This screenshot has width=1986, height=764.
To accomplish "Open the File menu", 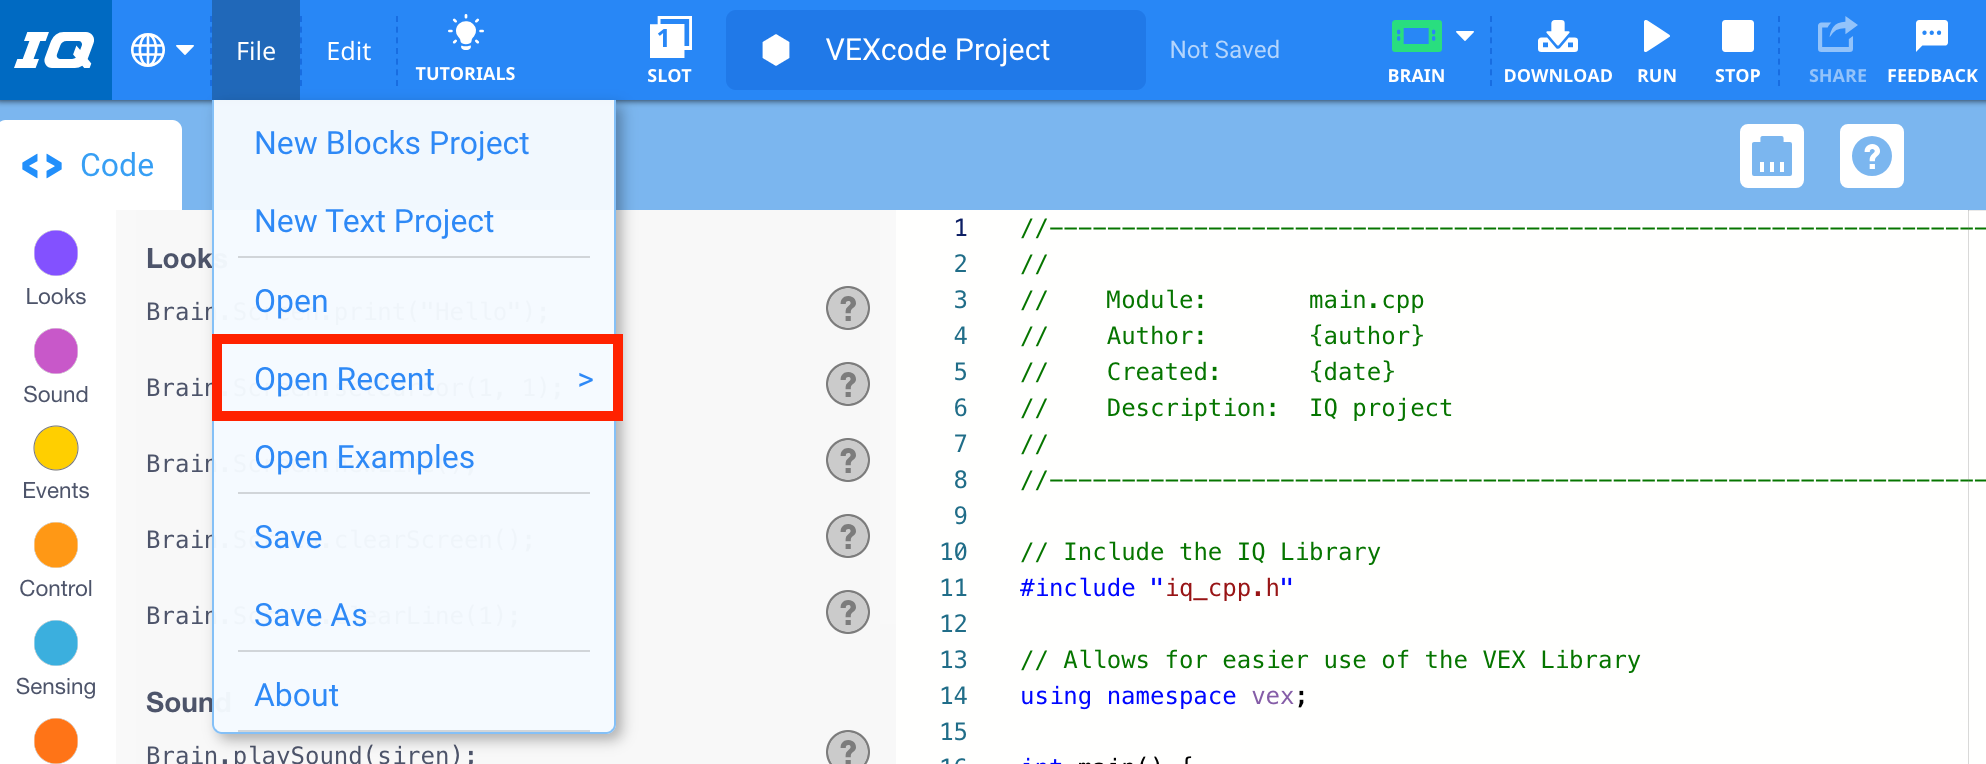I will coord(256,51).
